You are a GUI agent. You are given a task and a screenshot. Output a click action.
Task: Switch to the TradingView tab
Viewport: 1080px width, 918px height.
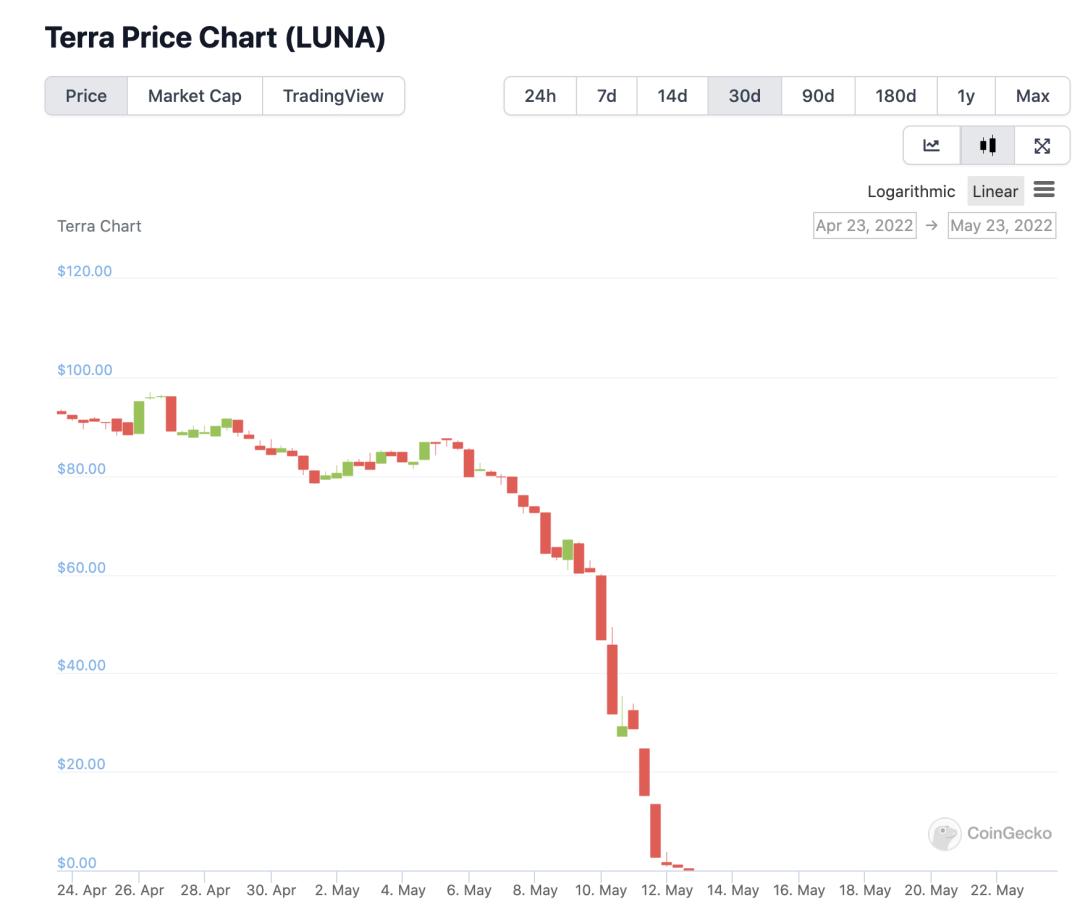(x=333, y=96)
